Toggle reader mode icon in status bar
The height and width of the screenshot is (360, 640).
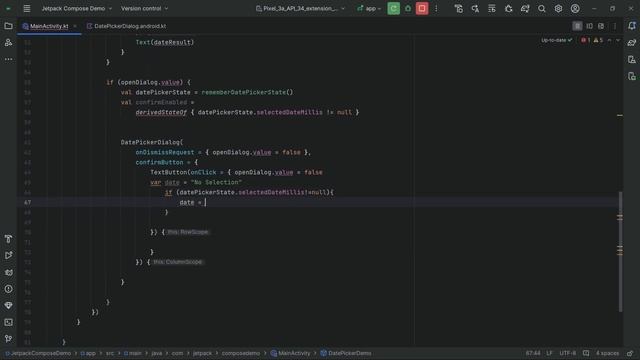[x=586, y=353]
